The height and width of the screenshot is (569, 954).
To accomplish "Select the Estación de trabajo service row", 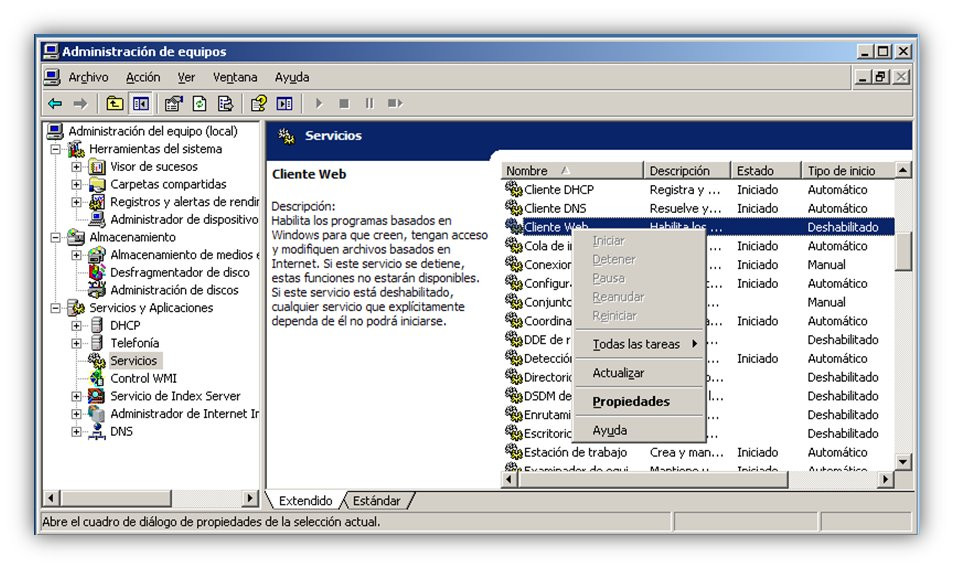I will click(700, 452).
